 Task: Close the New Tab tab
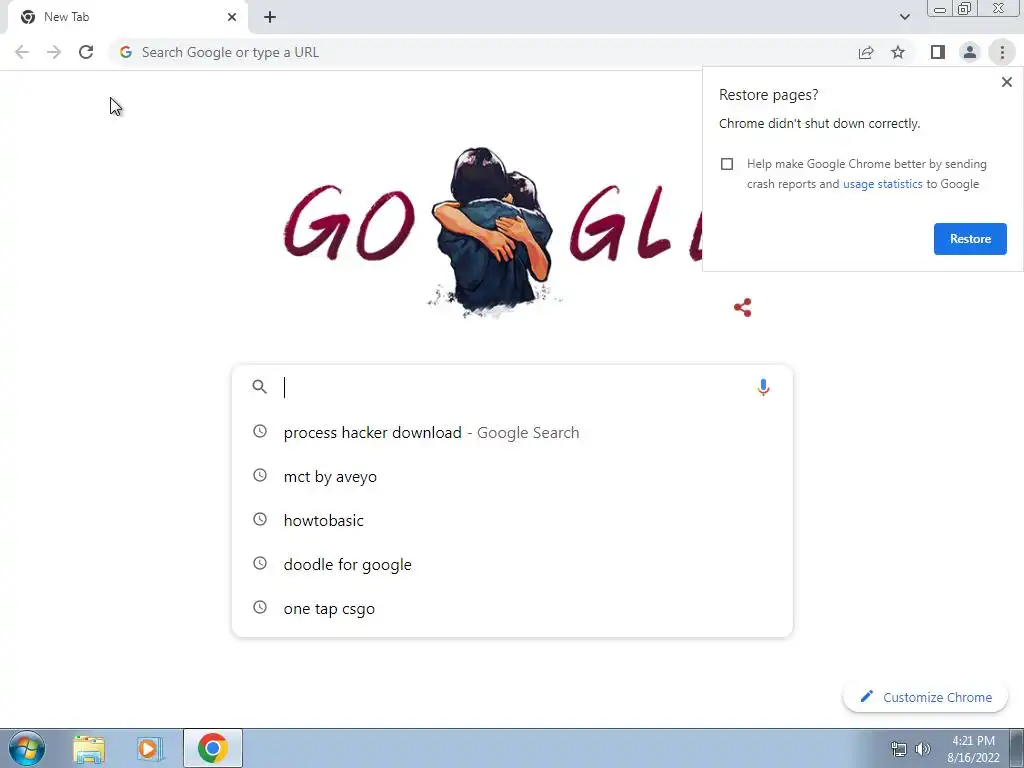pyautogui.click(x=232, y=17)
